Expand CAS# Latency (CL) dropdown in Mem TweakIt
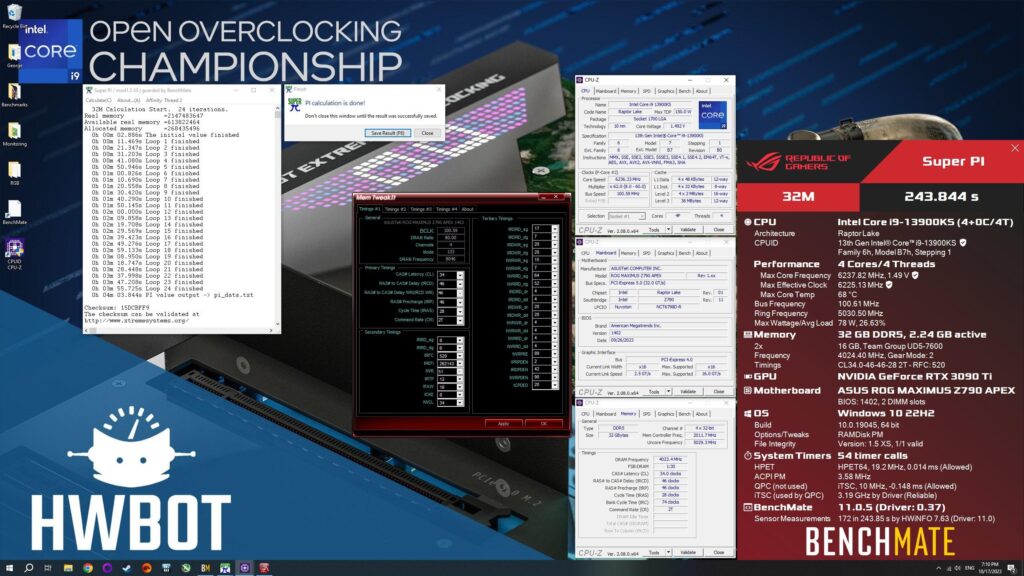The width and height of the screenshot is (1024, 576). coord(460,275)
